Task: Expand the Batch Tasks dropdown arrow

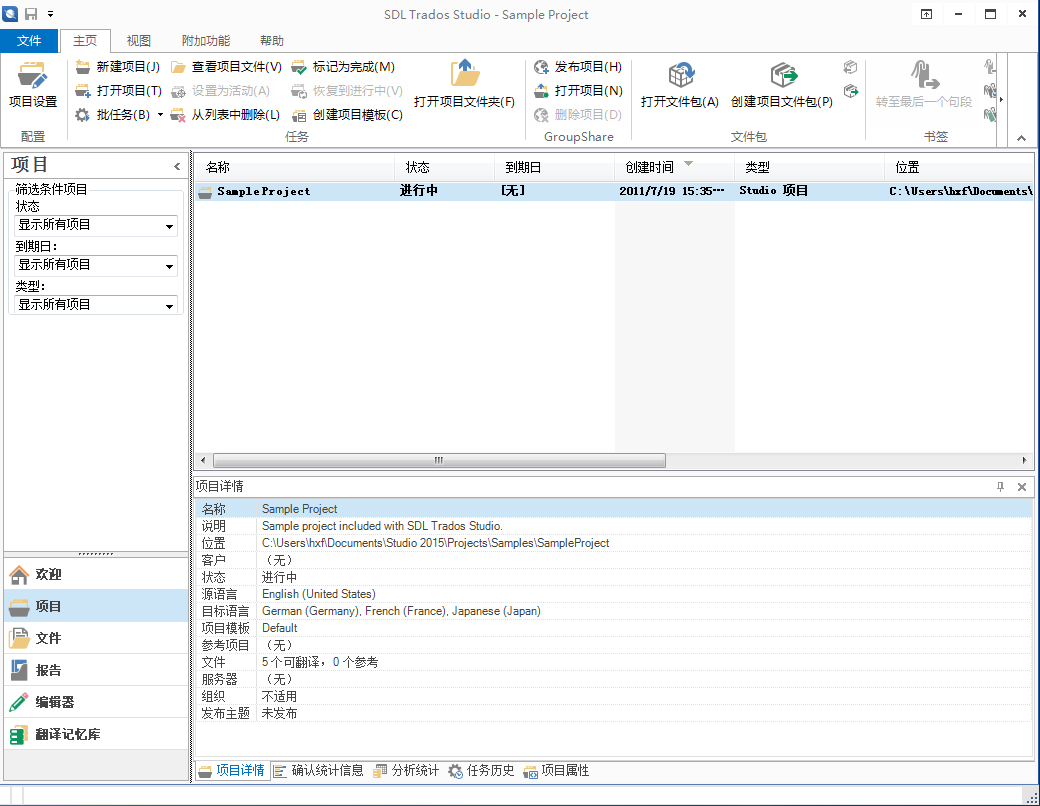Action: click(x=160, y=115)
